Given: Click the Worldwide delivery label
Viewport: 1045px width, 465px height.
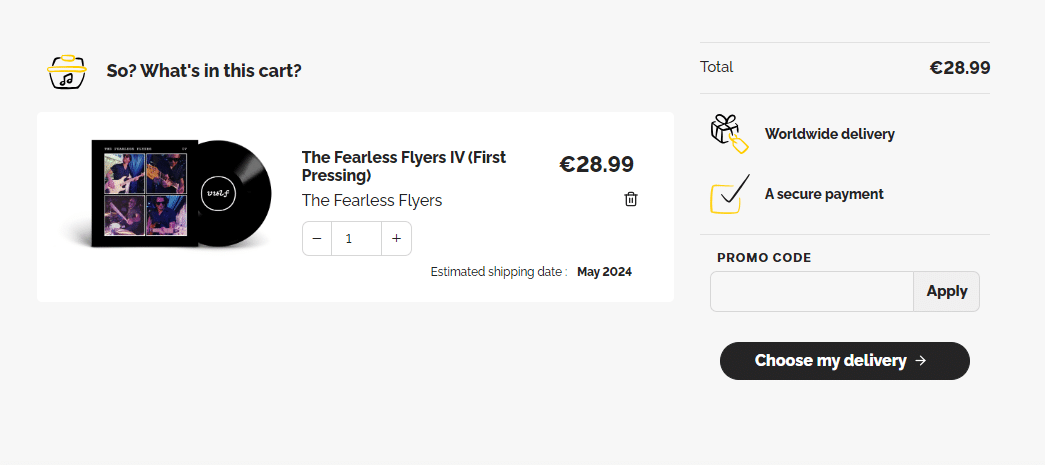Looking at the screenshot, I should coord(830,134).
